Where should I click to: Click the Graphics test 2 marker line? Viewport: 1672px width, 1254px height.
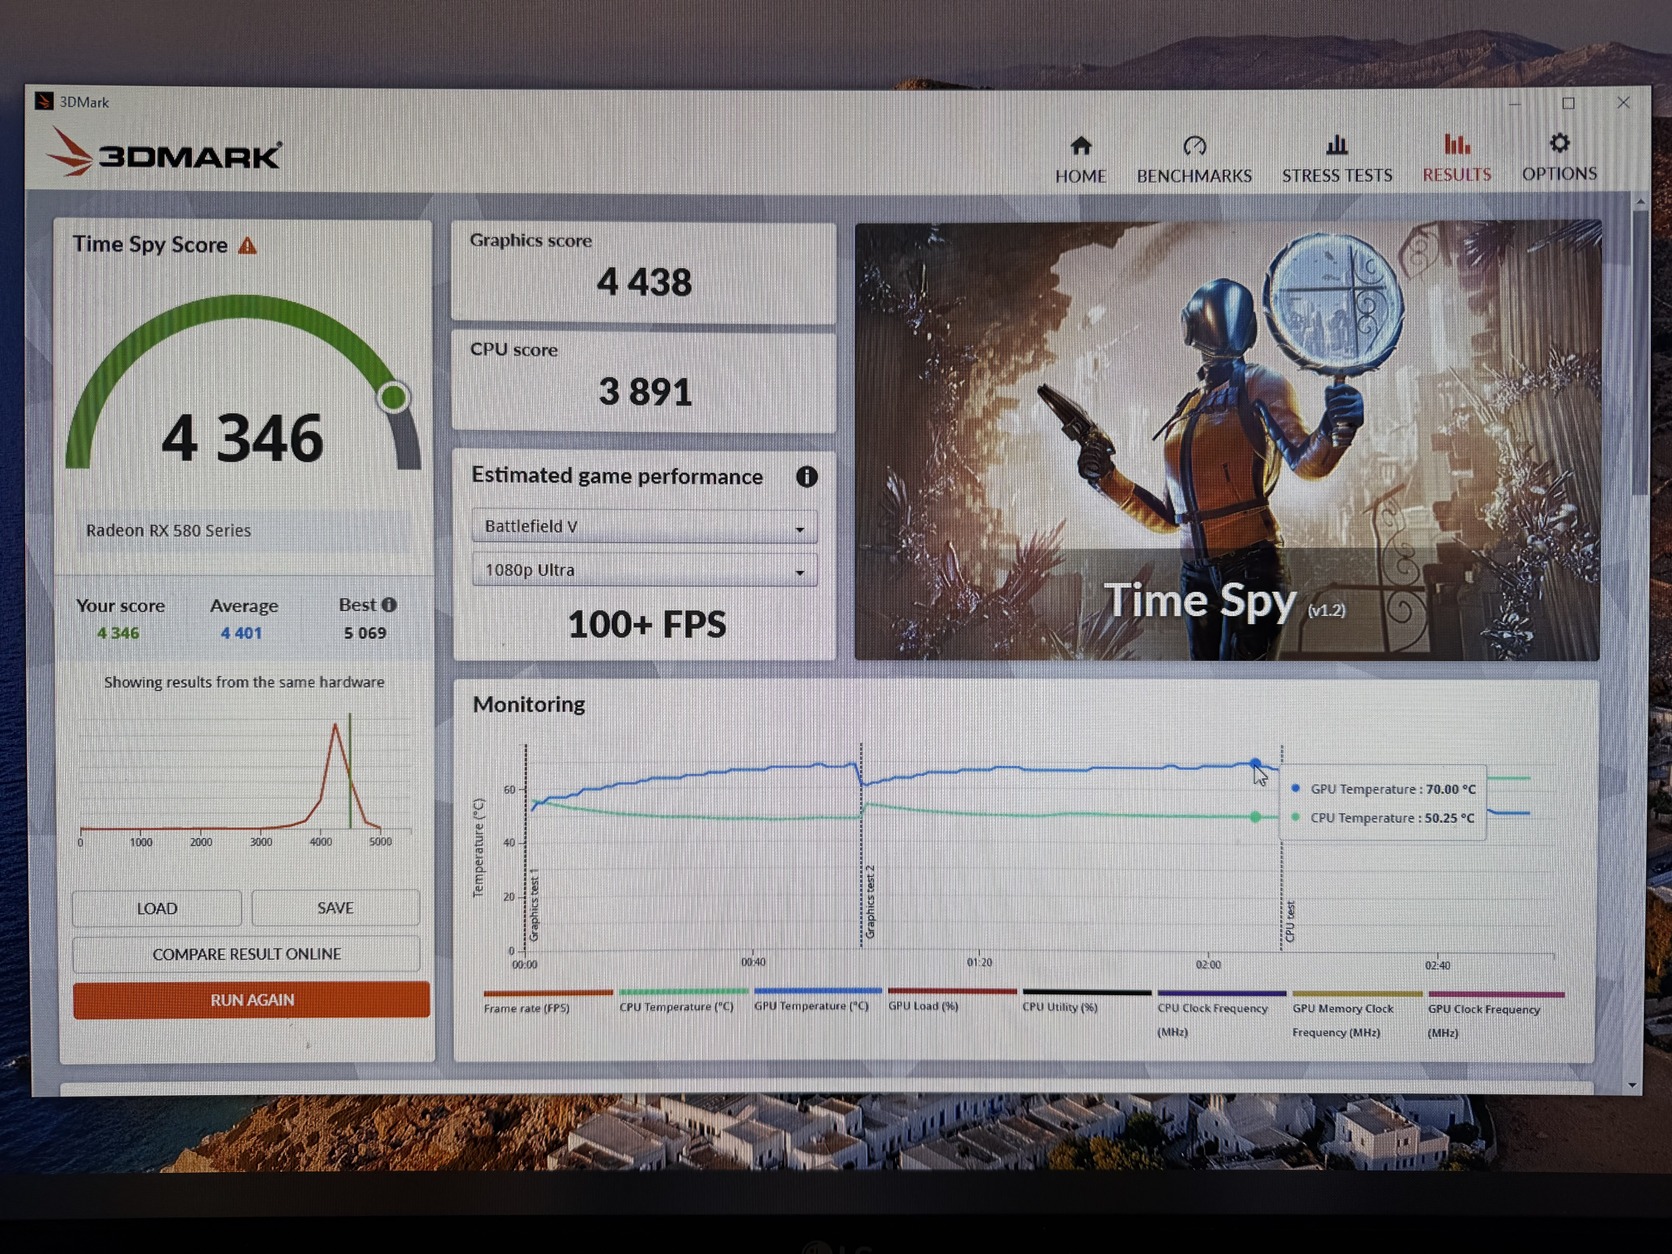pos(861,845)
